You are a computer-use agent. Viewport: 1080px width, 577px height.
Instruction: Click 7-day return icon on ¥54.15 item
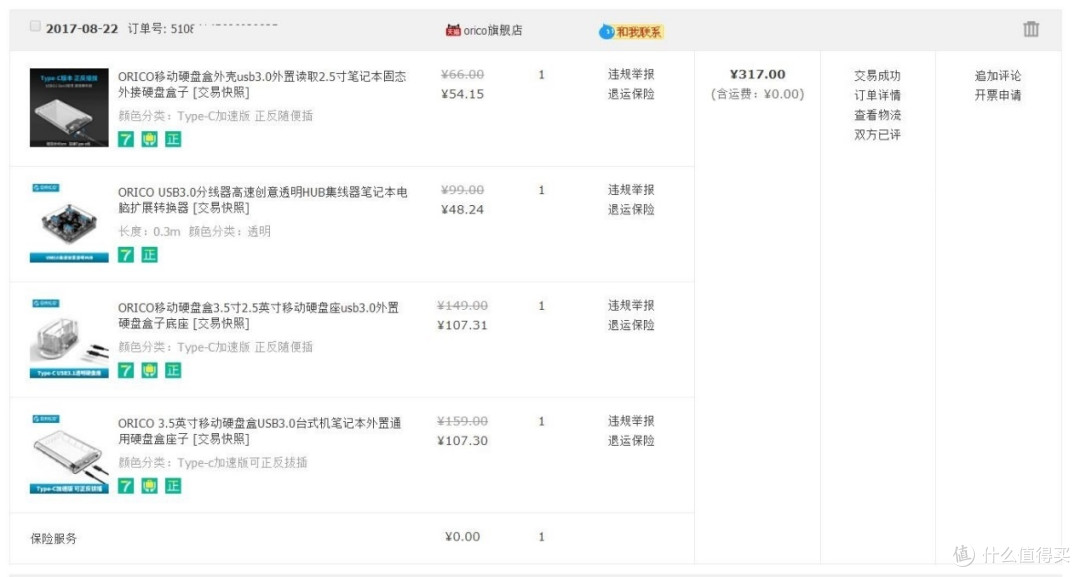[125, 139]
